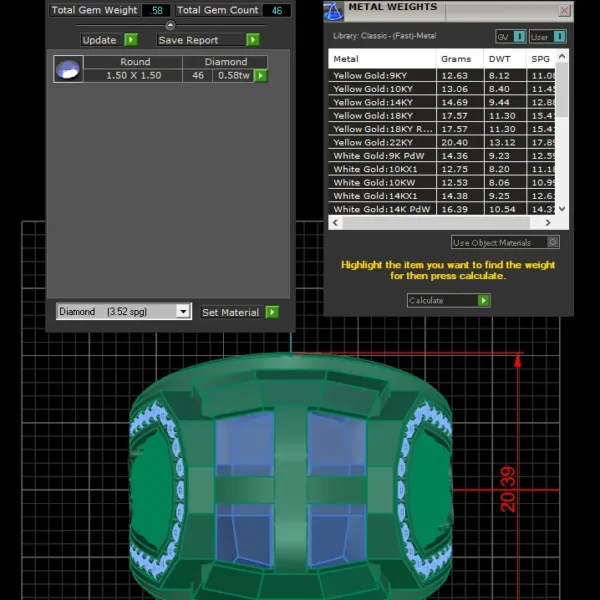Click the down arrow of the metal list scrollbar

point(562,209)
